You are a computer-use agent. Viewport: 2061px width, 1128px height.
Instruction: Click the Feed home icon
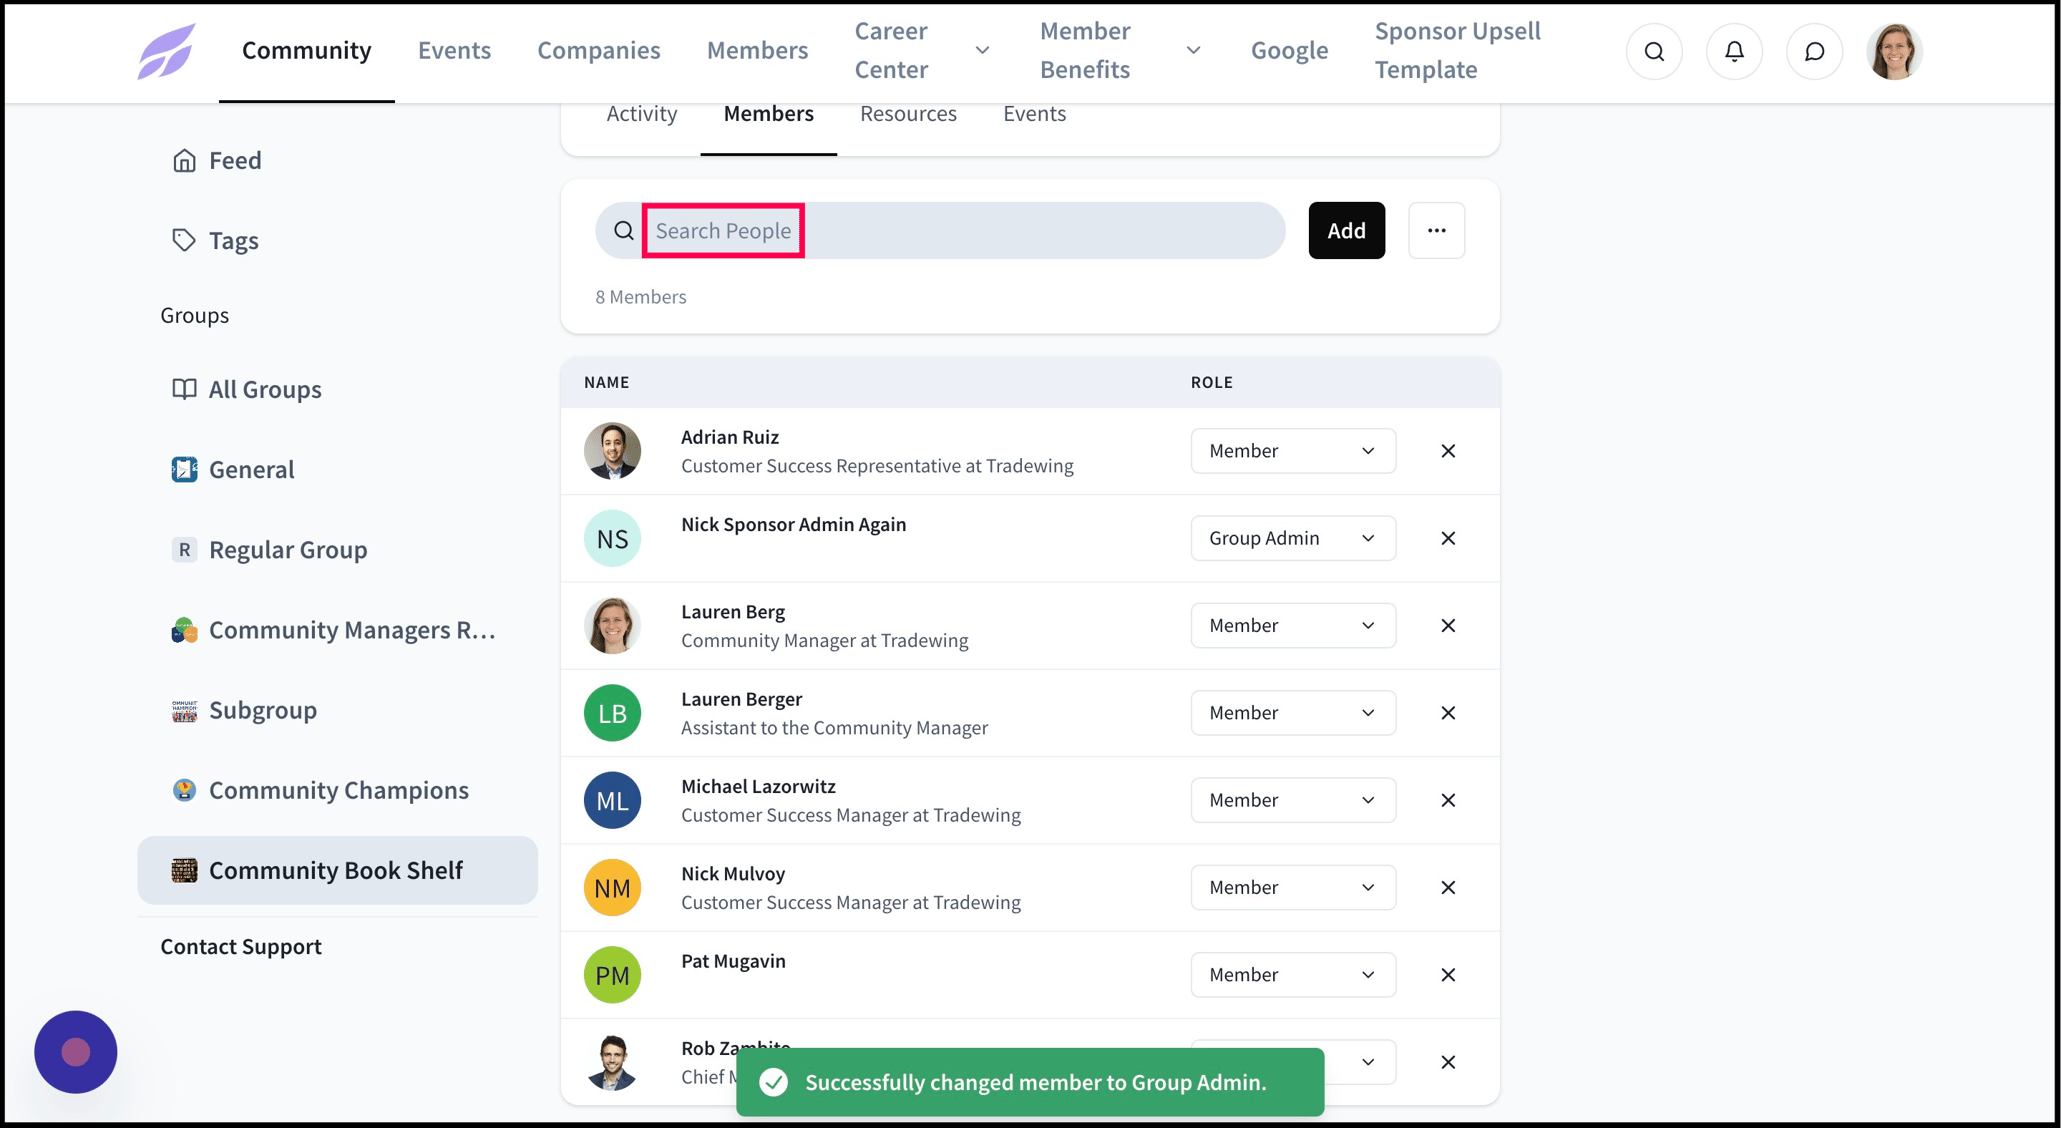point(184,160)
